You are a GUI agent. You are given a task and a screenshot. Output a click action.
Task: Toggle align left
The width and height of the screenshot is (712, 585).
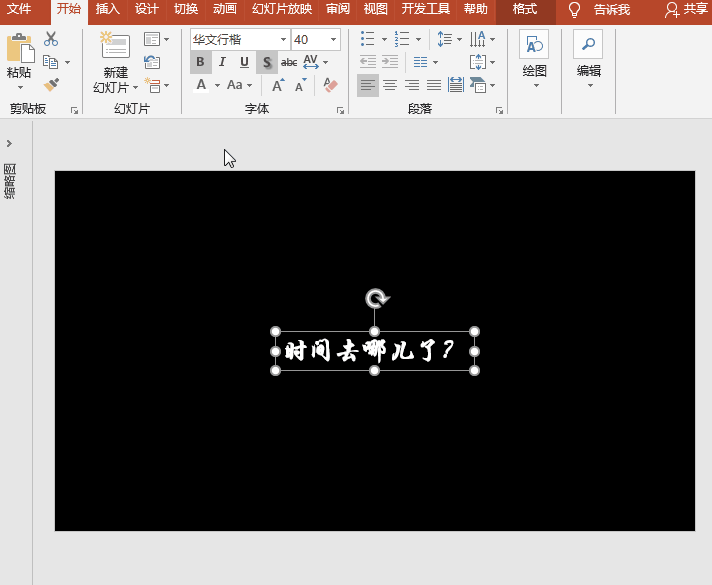368,85
